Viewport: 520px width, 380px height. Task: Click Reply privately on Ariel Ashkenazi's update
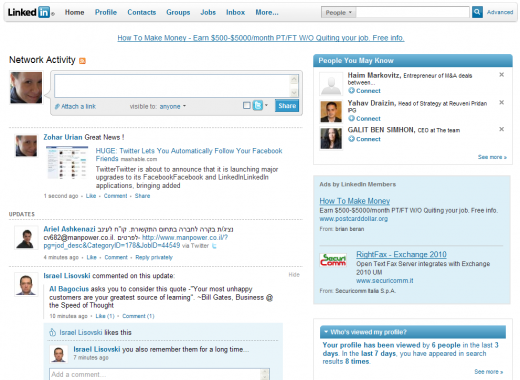(154, 257)
